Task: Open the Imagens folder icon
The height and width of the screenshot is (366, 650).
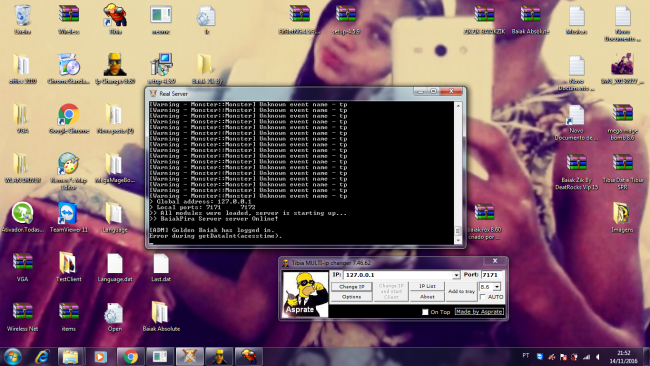Action: [x=622, y=217]
